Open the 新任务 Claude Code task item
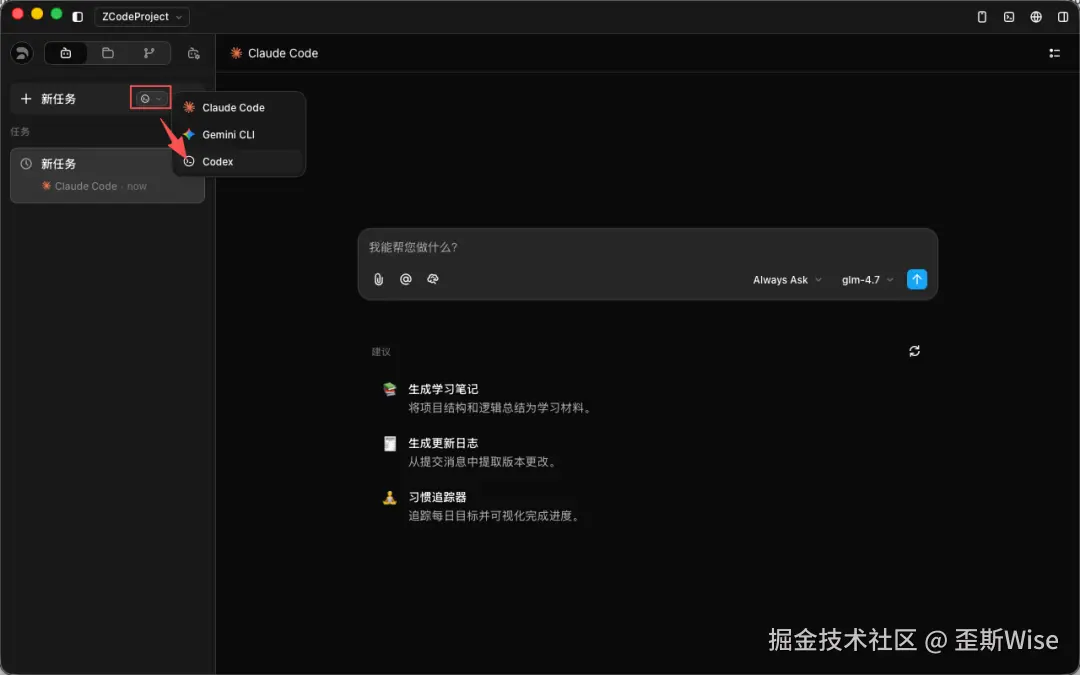Screen dimensions: 1080x675 click(107, 175)
